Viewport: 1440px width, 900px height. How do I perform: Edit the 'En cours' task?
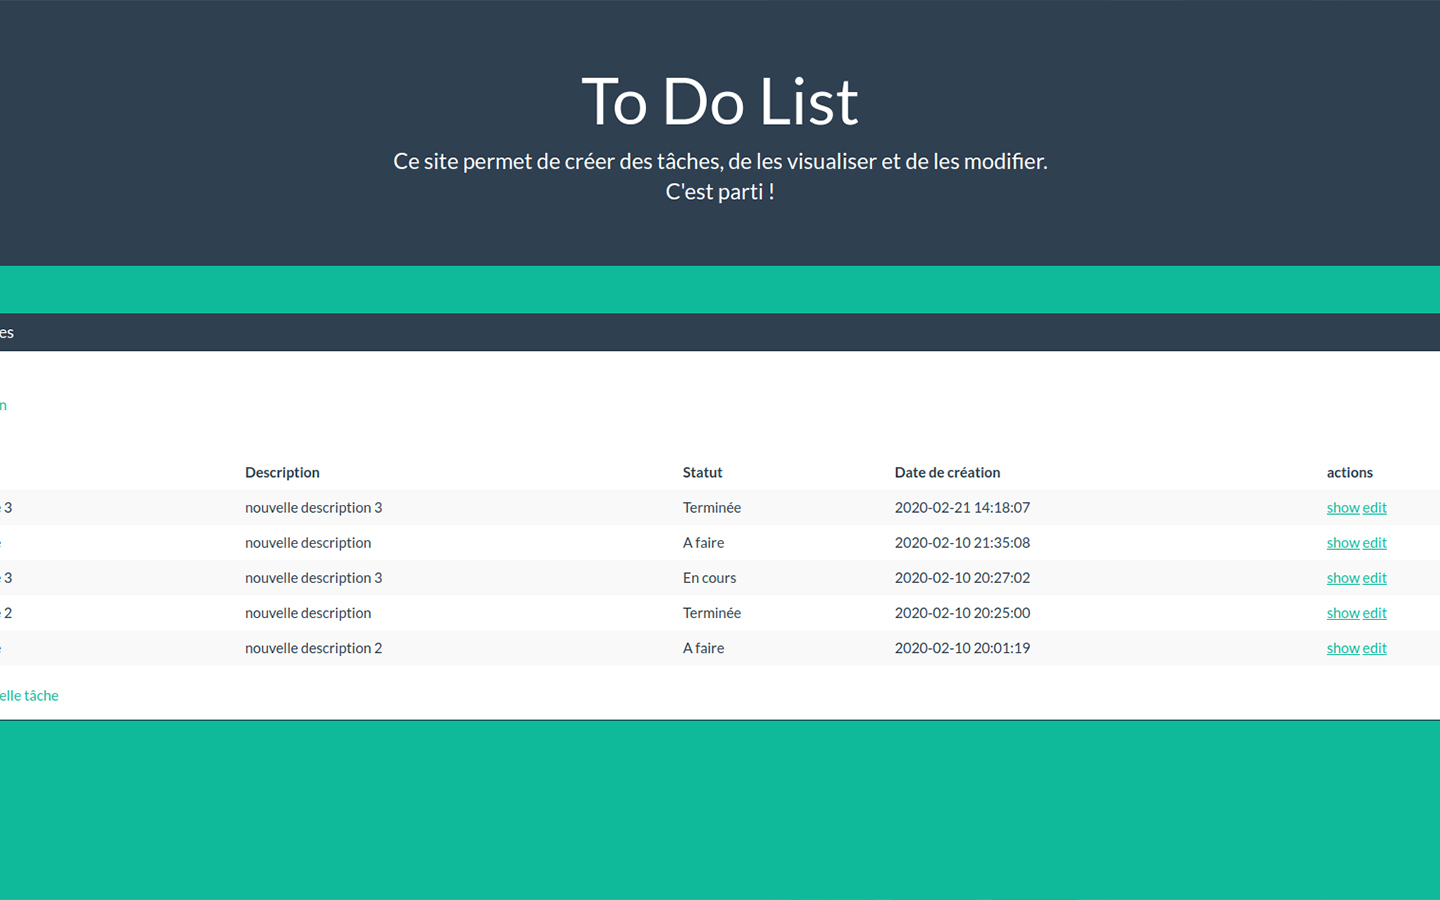pos(1375,577)
